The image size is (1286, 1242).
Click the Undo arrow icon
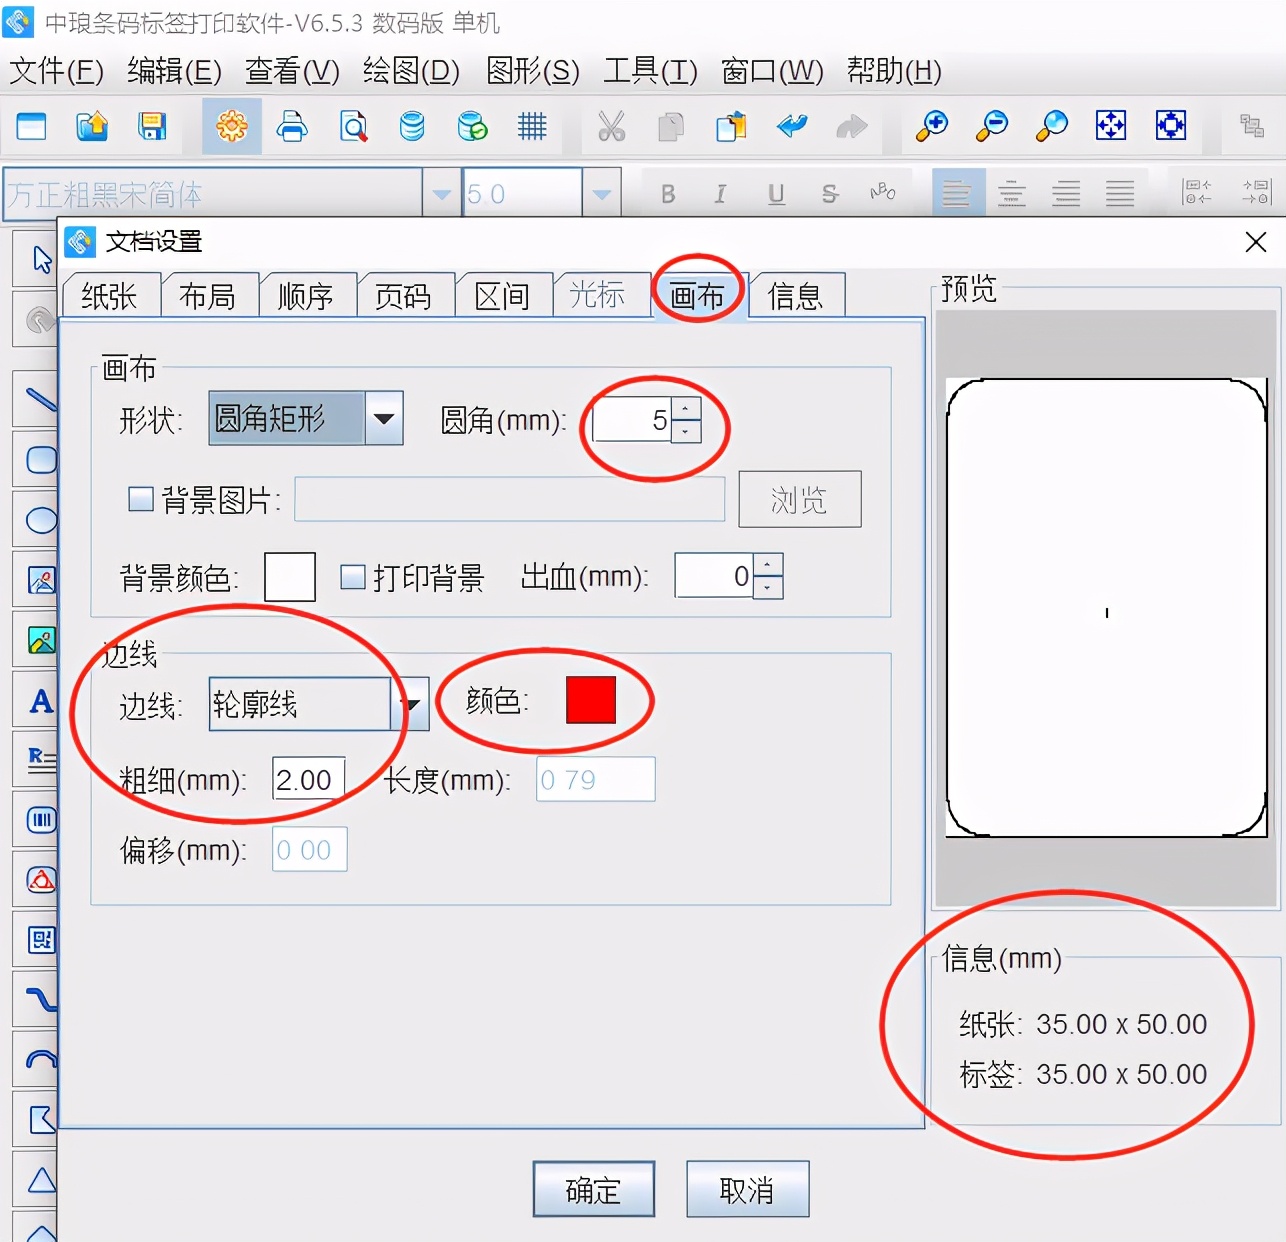tap(791, 126)
